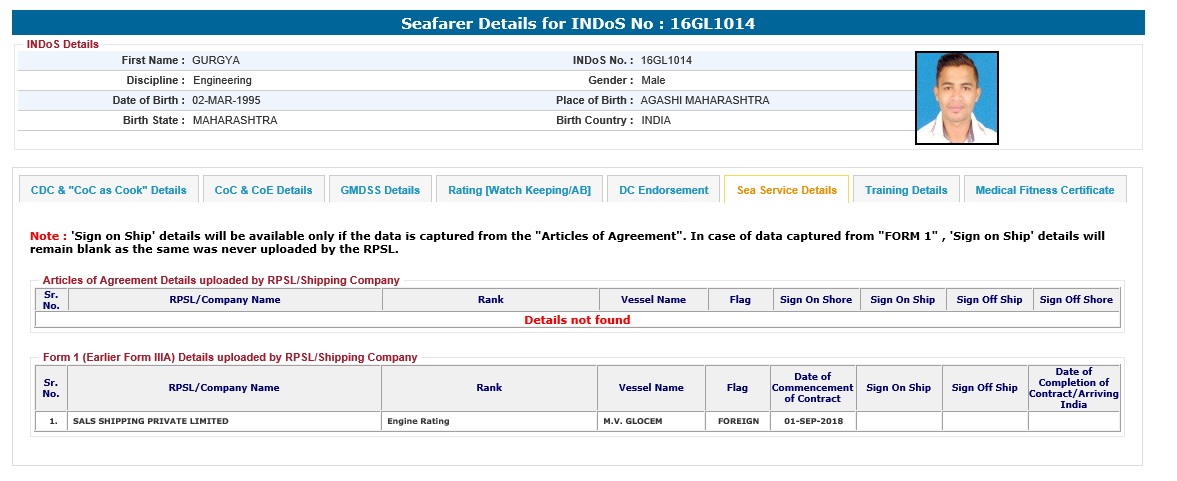Click the Vessel Name header in Articles table
This screenshot has height=481, width=1177.
(x=653, y=299)
